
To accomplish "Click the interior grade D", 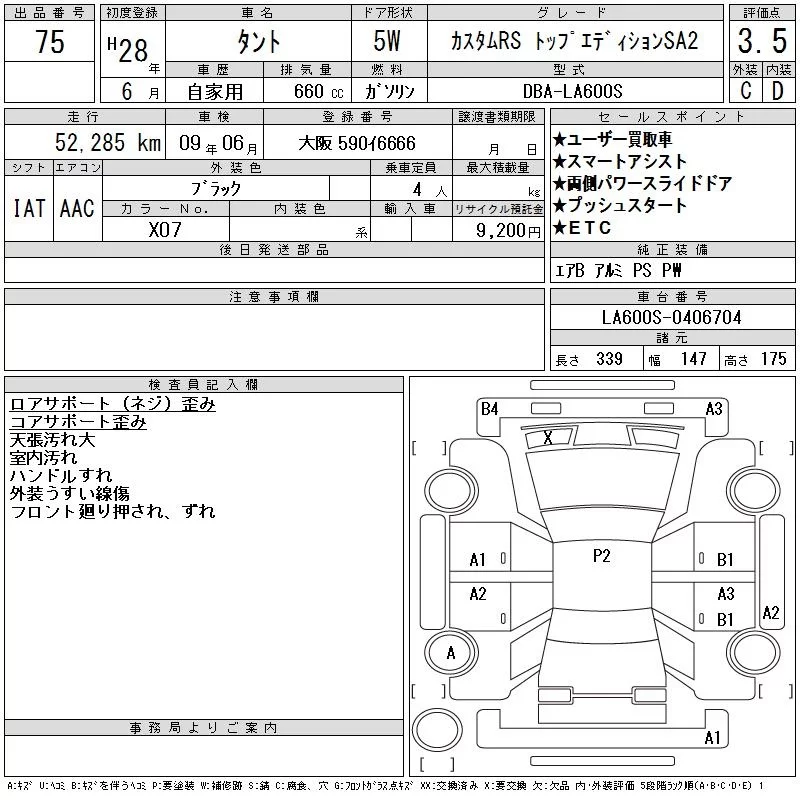I will coord(778,91).
